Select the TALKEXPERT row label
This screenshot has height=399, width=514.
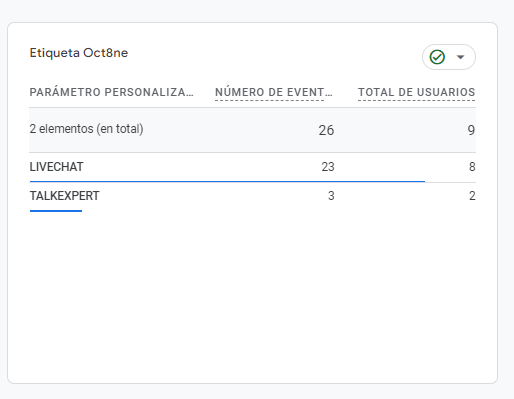point(64,196)
